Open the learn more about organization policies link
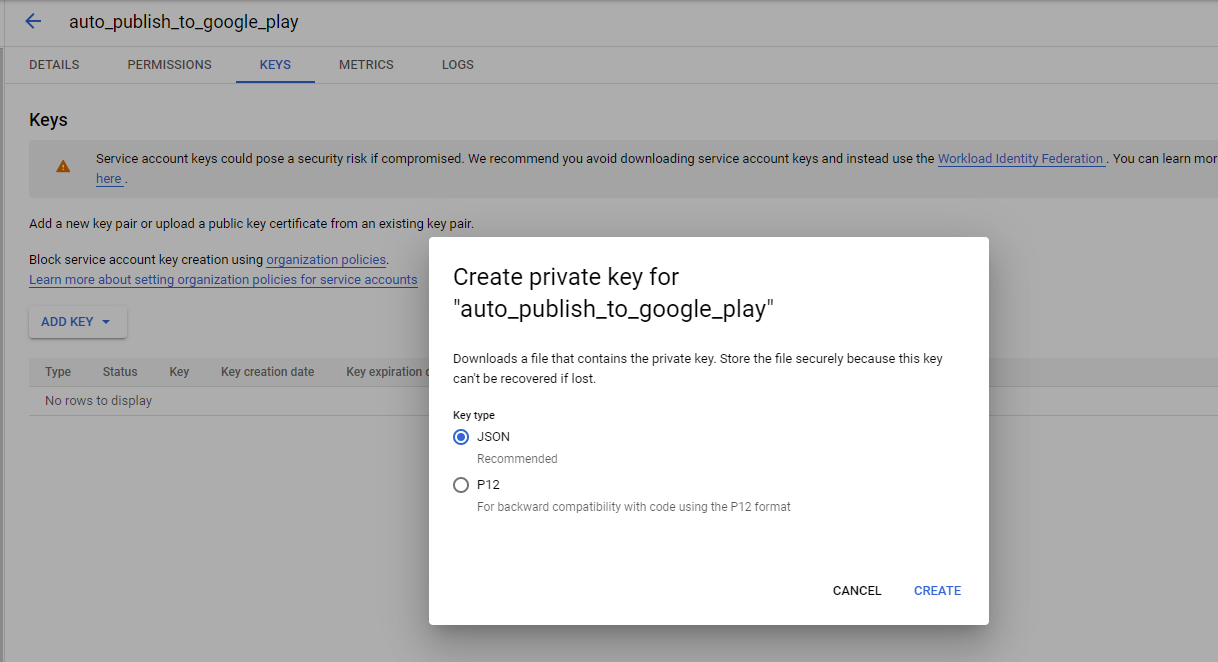Screen dimensions: 1218x662 click(223, 280)
